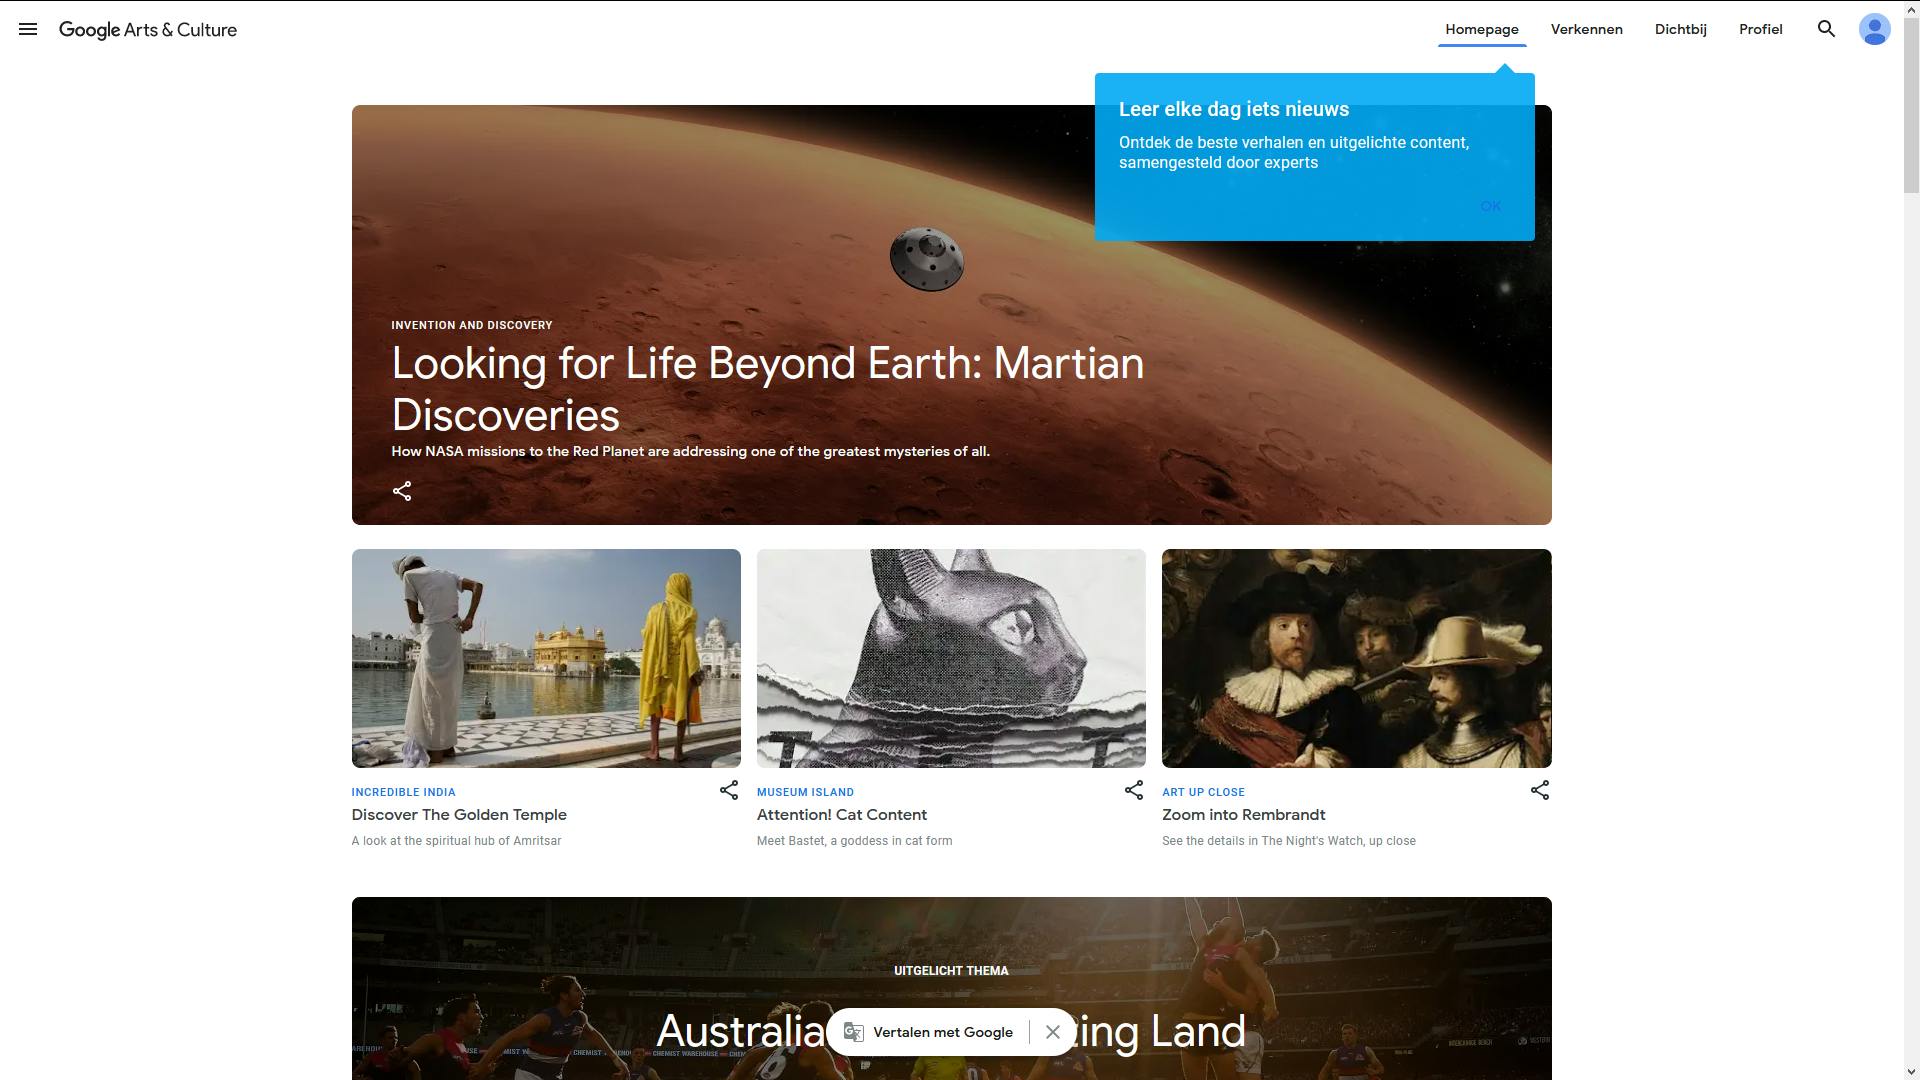This screenshot has width=1920, height=1080.
Task: Click Vertalen met Google to translate the page
Action: pos(942,1032)
